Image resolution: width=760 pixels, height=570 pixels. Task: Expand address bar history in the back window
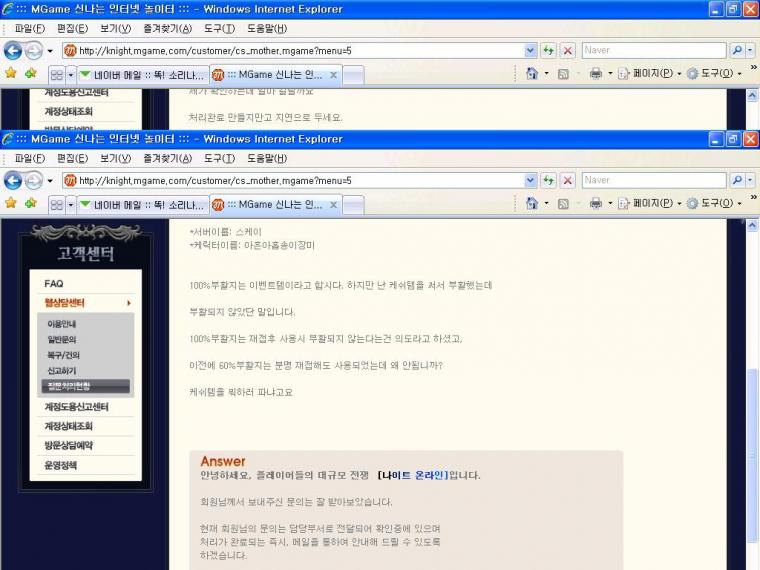pyautogui.click(x=530, y=50)
